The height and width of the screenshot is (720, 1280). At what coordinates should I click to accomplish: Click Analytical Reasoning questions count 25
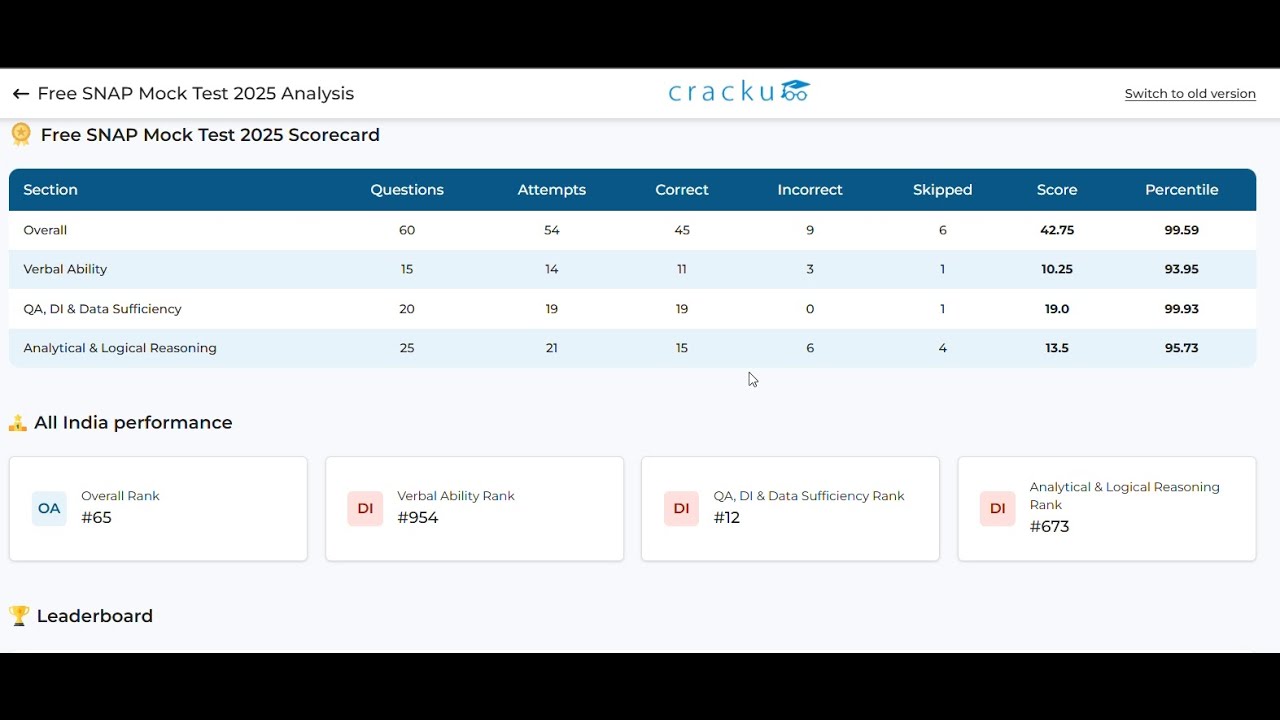pos(407,348)
